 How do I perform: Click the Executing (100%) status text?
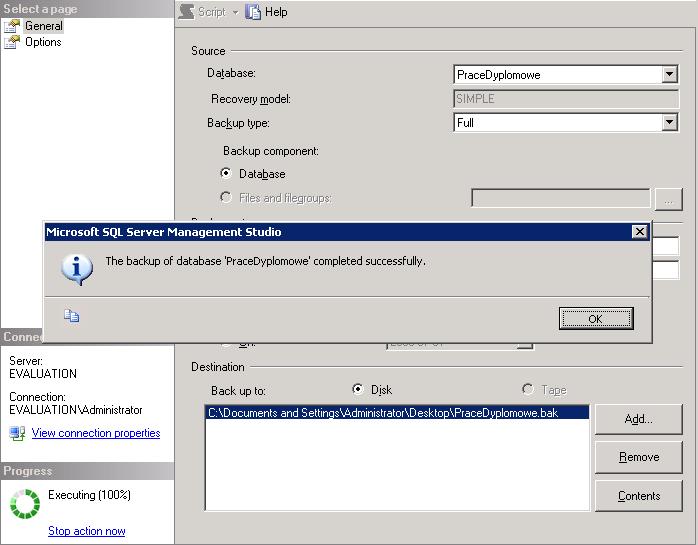coord(89,495)
